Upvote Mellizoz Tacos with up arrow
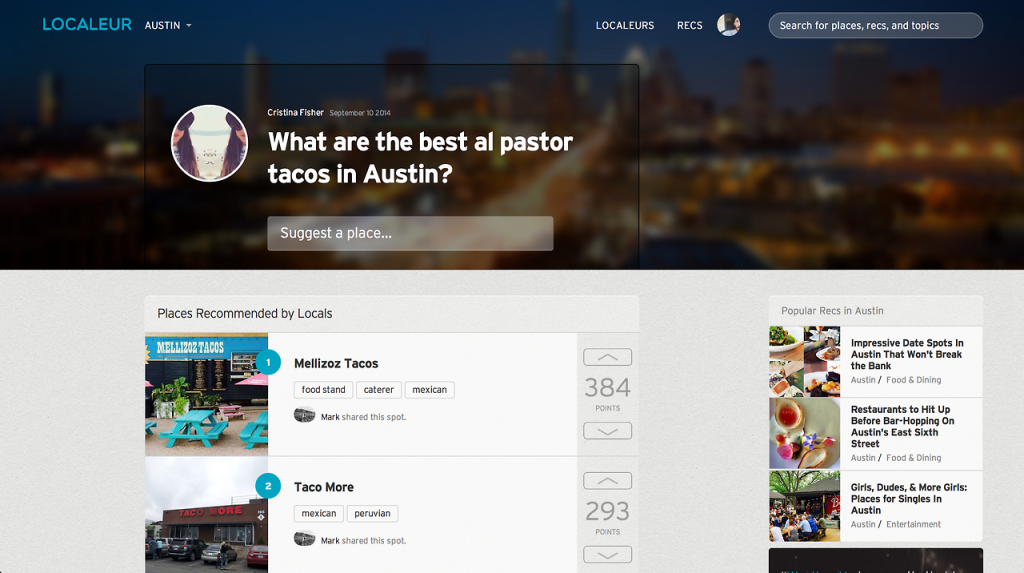 607,357
